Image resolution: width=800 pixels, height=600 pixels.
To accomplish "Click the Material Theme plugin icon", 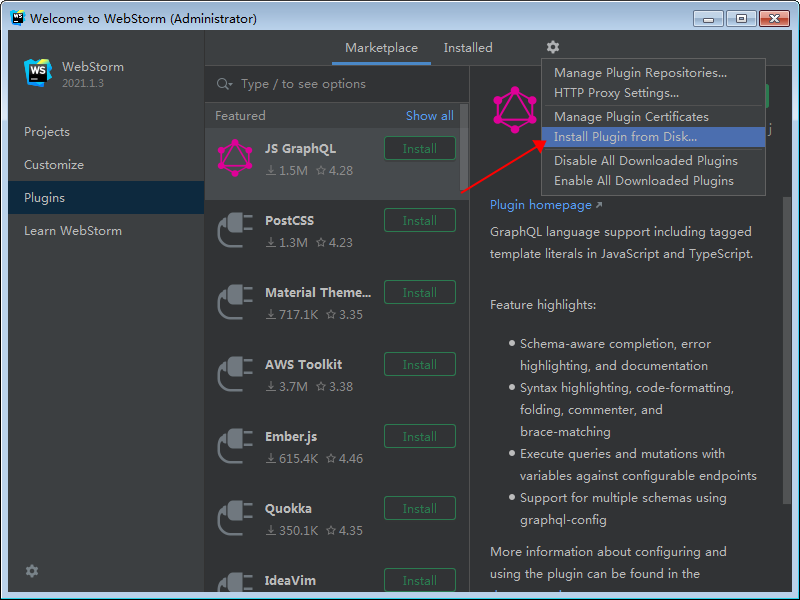I will [x=235, y=302].
